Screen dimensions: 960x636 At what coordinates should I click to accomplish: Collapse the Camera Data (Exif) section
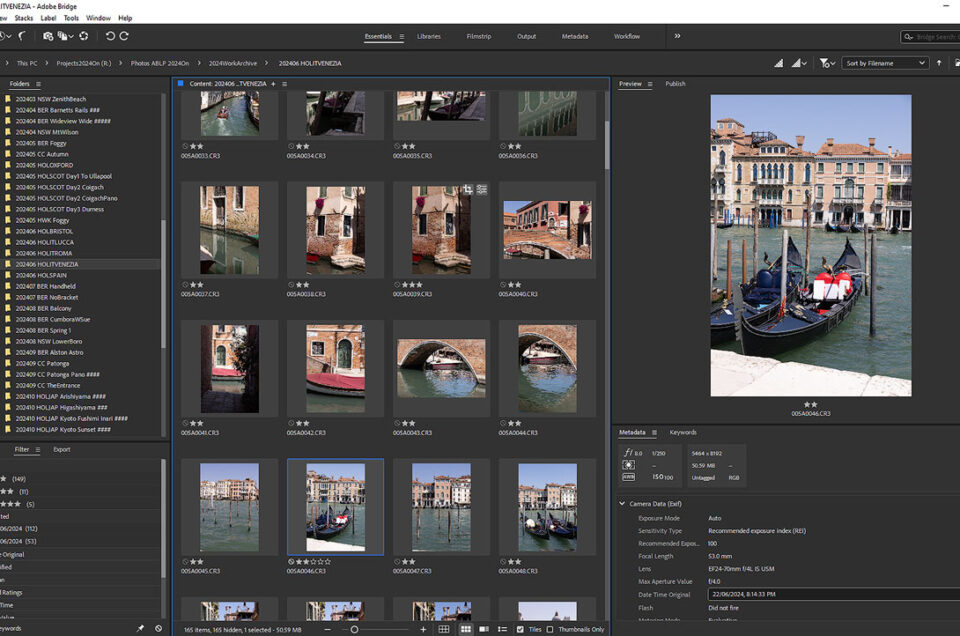(x=623, y=504)
